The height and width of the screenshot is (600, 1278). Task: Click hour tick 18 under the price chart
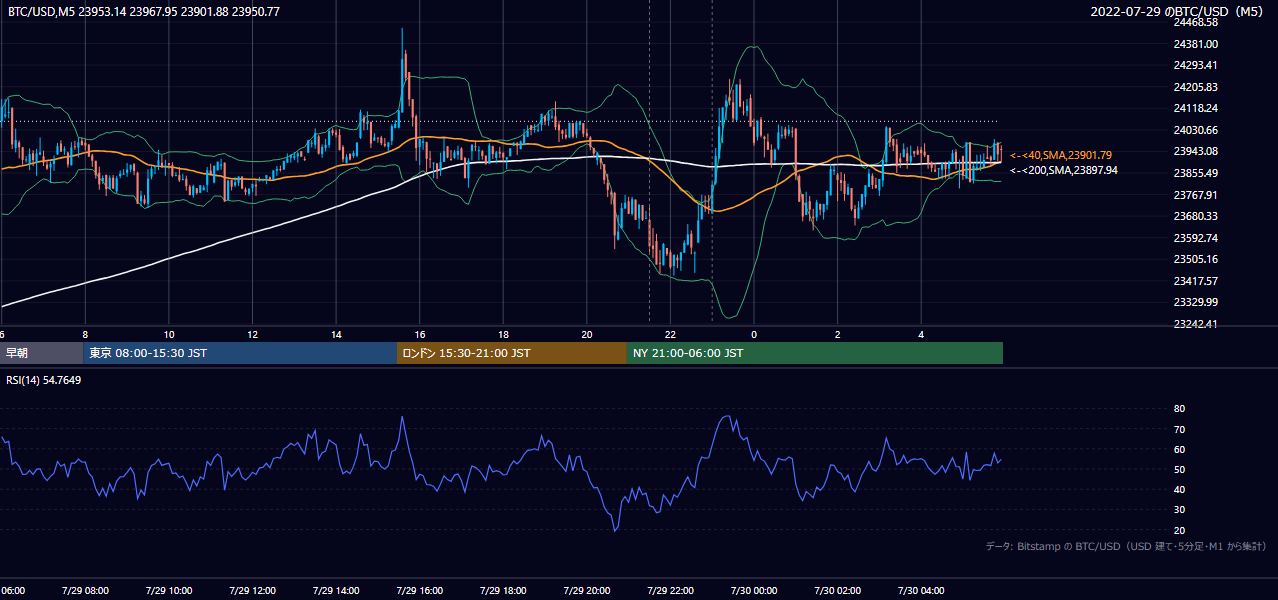503,334
